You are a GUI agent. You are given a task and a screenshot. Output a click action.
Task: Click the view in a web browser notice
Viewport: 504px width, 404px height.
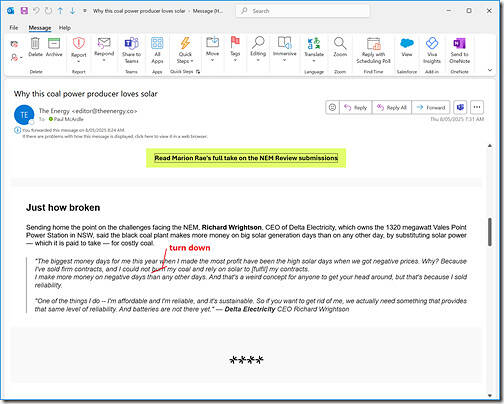115,136
